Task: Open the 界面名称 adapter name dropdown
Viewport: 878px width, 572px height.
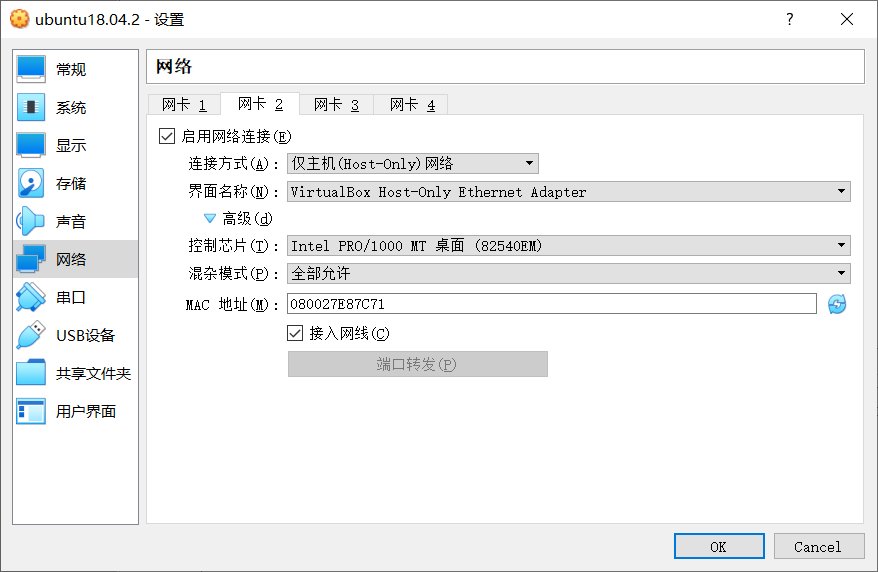Action: pos(569,191)
